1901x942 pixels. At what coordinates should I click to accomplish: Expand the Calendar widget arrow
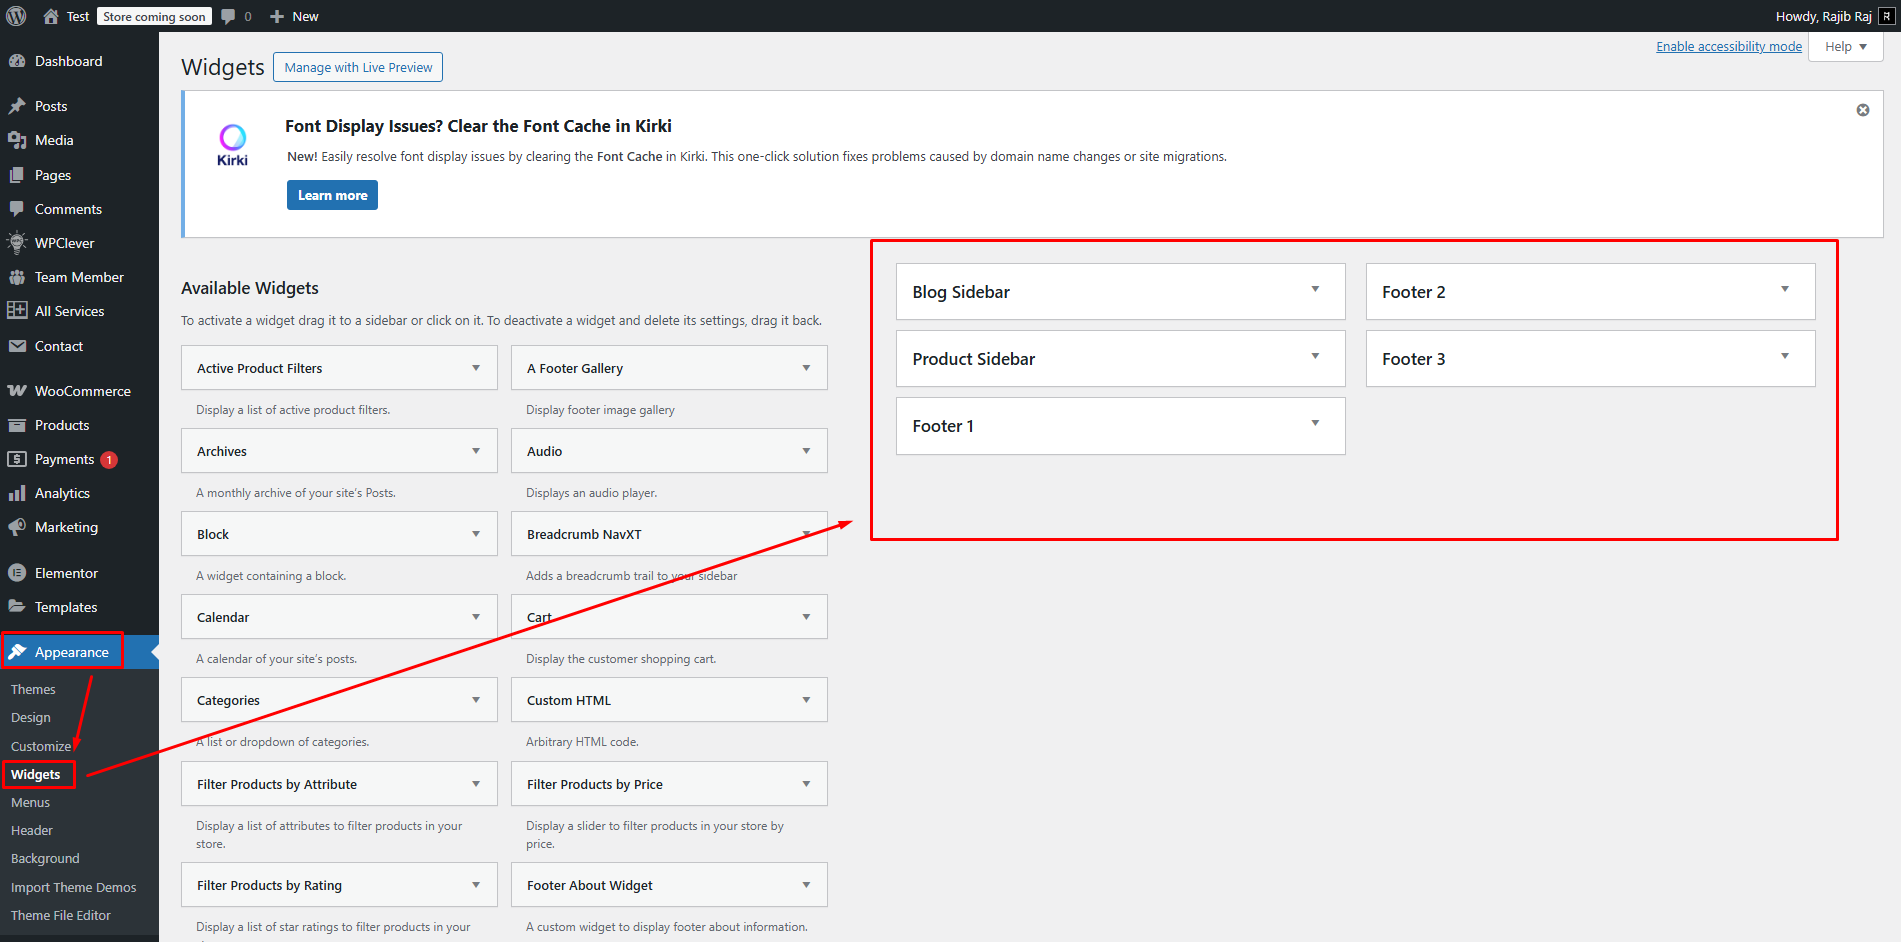point(476,617)
